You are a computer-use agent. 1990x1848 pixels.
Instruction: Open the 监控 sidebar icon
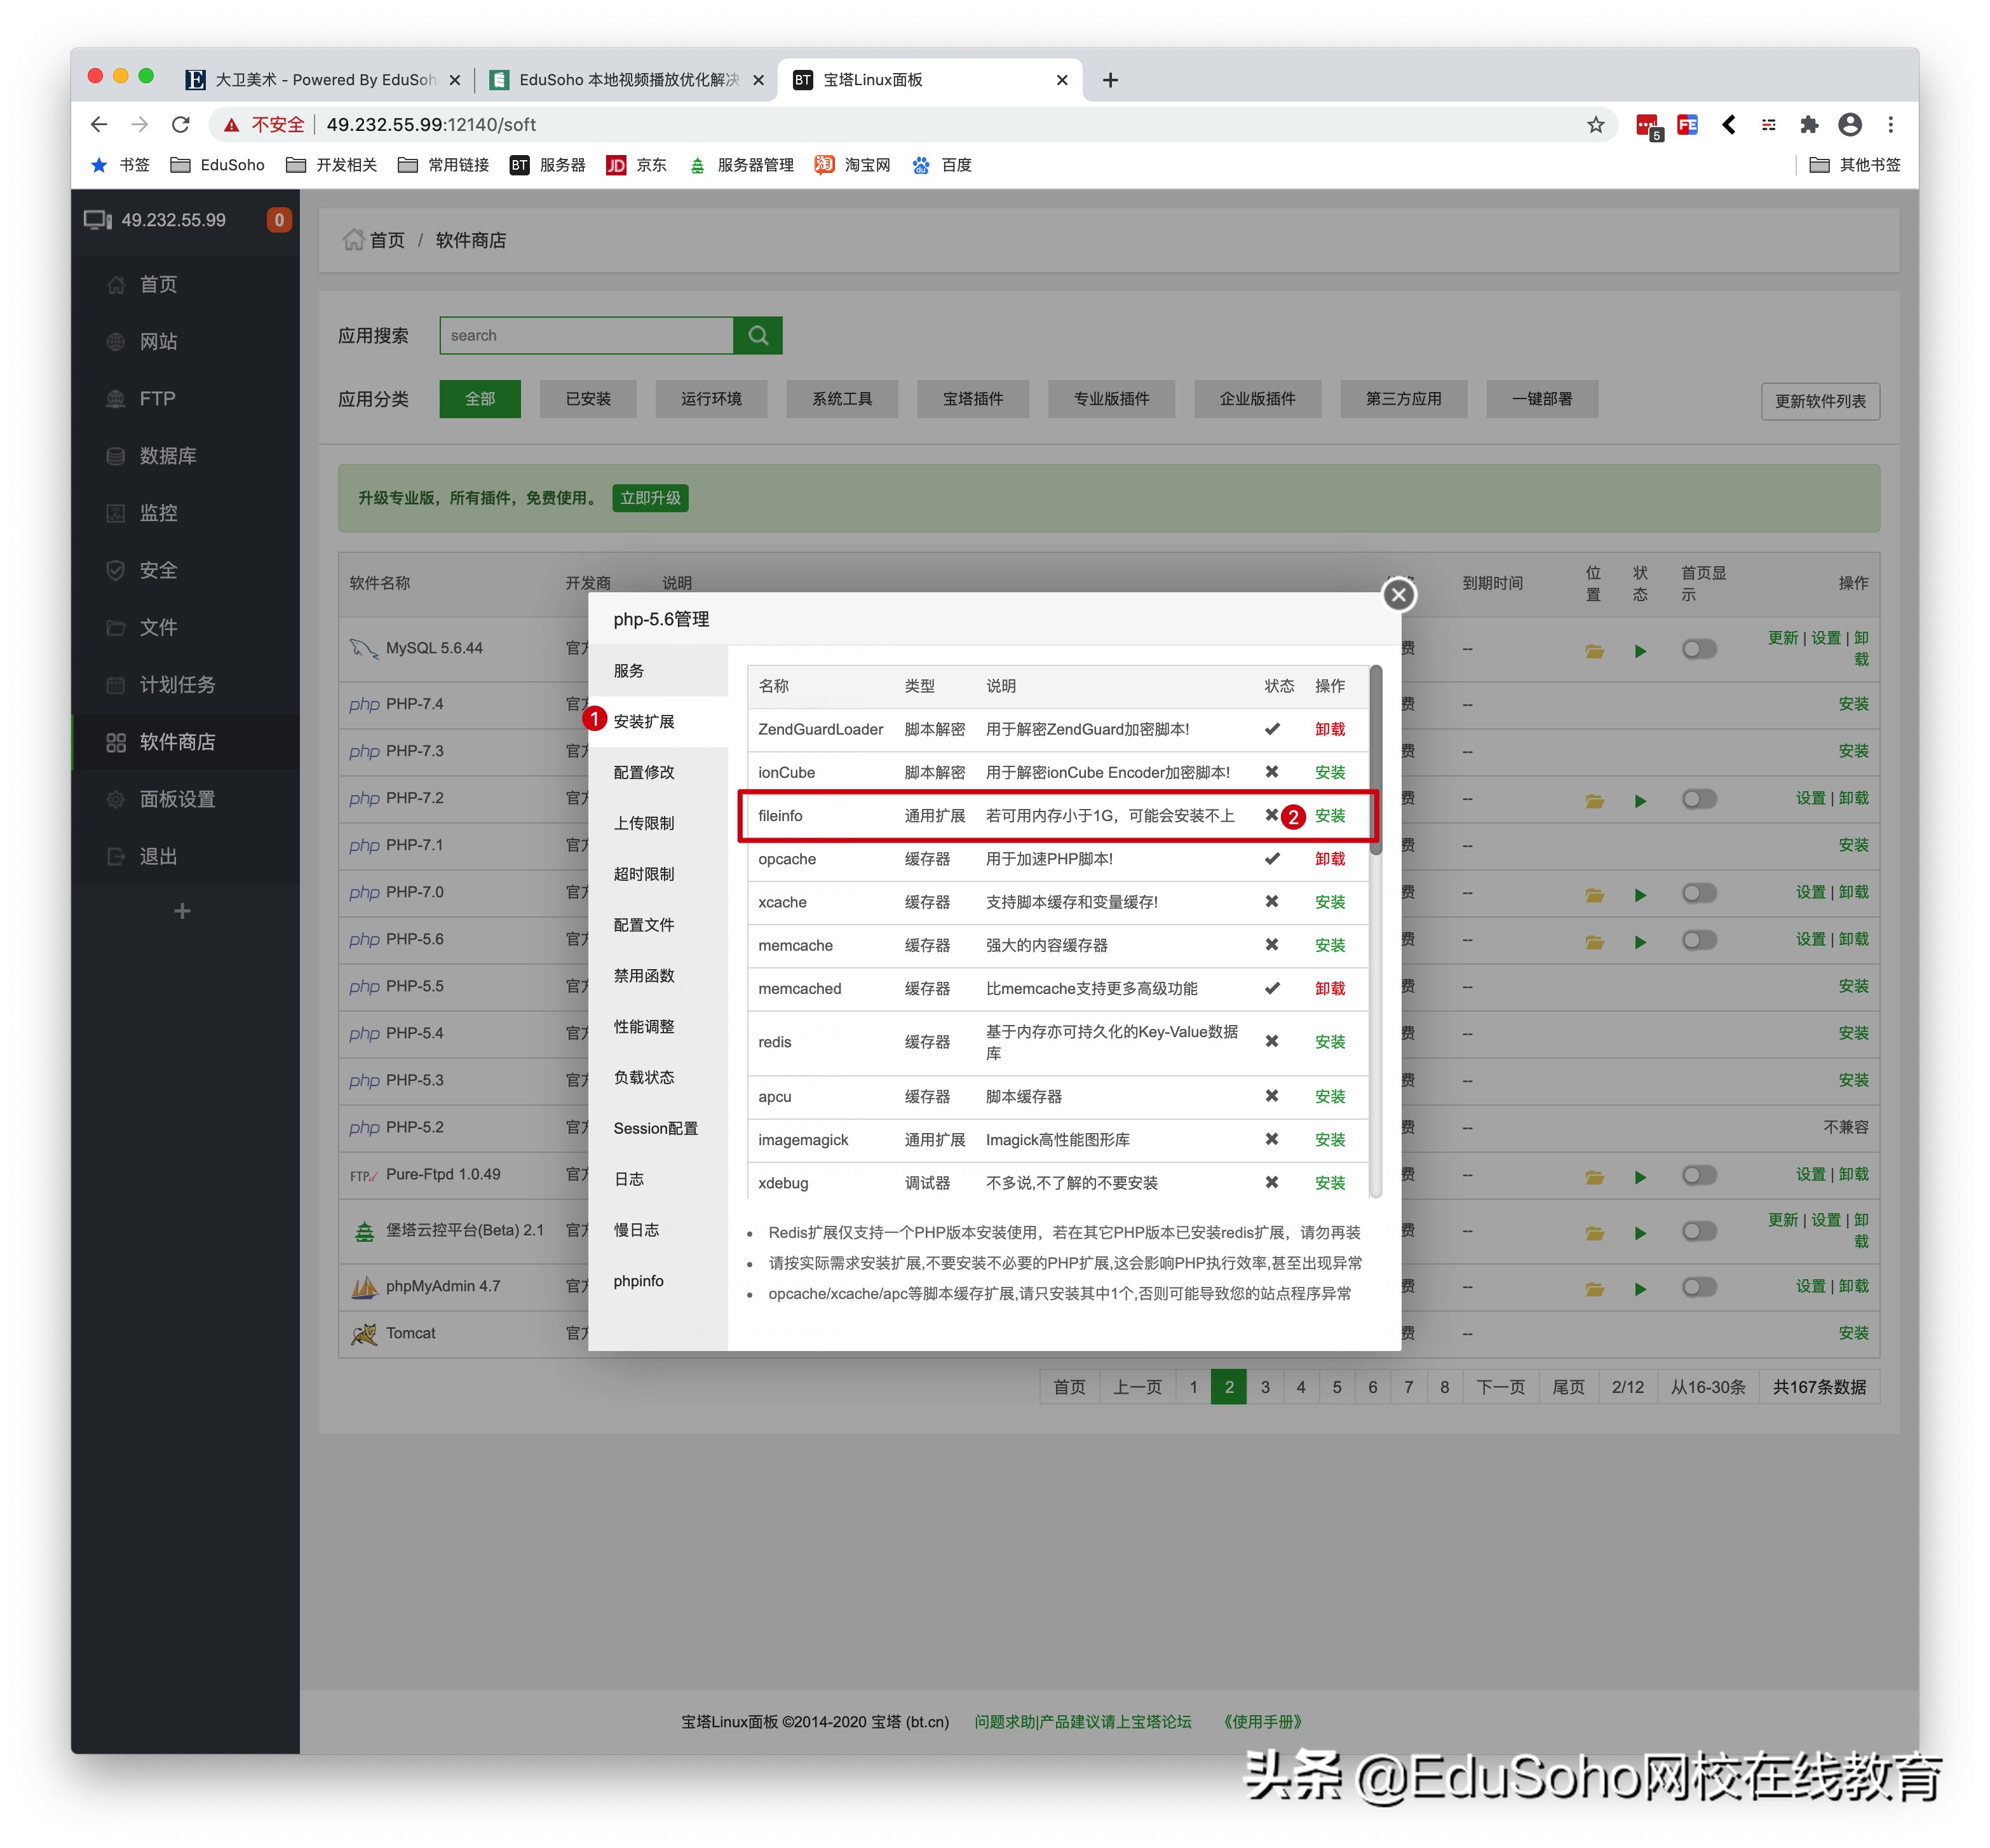(115, 512)
